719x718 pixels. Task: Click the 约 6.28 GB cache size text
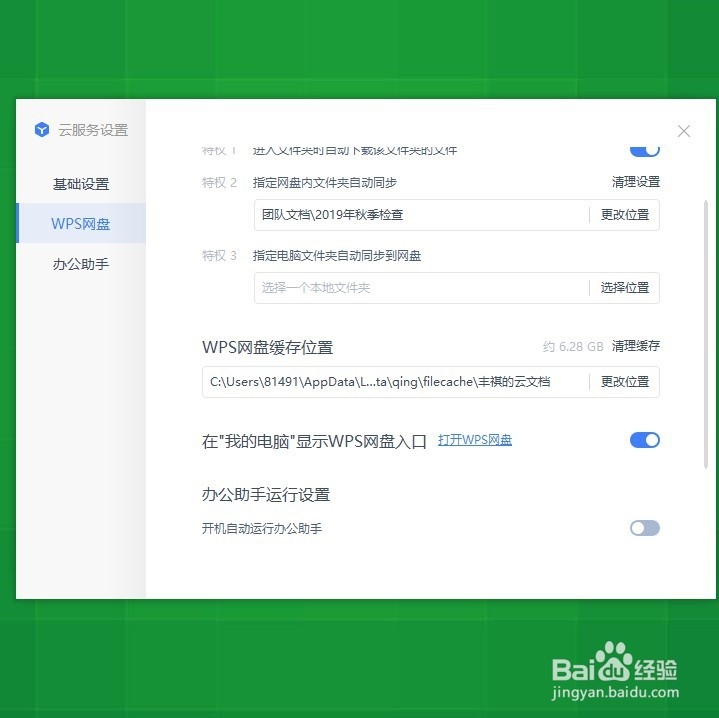573,346
